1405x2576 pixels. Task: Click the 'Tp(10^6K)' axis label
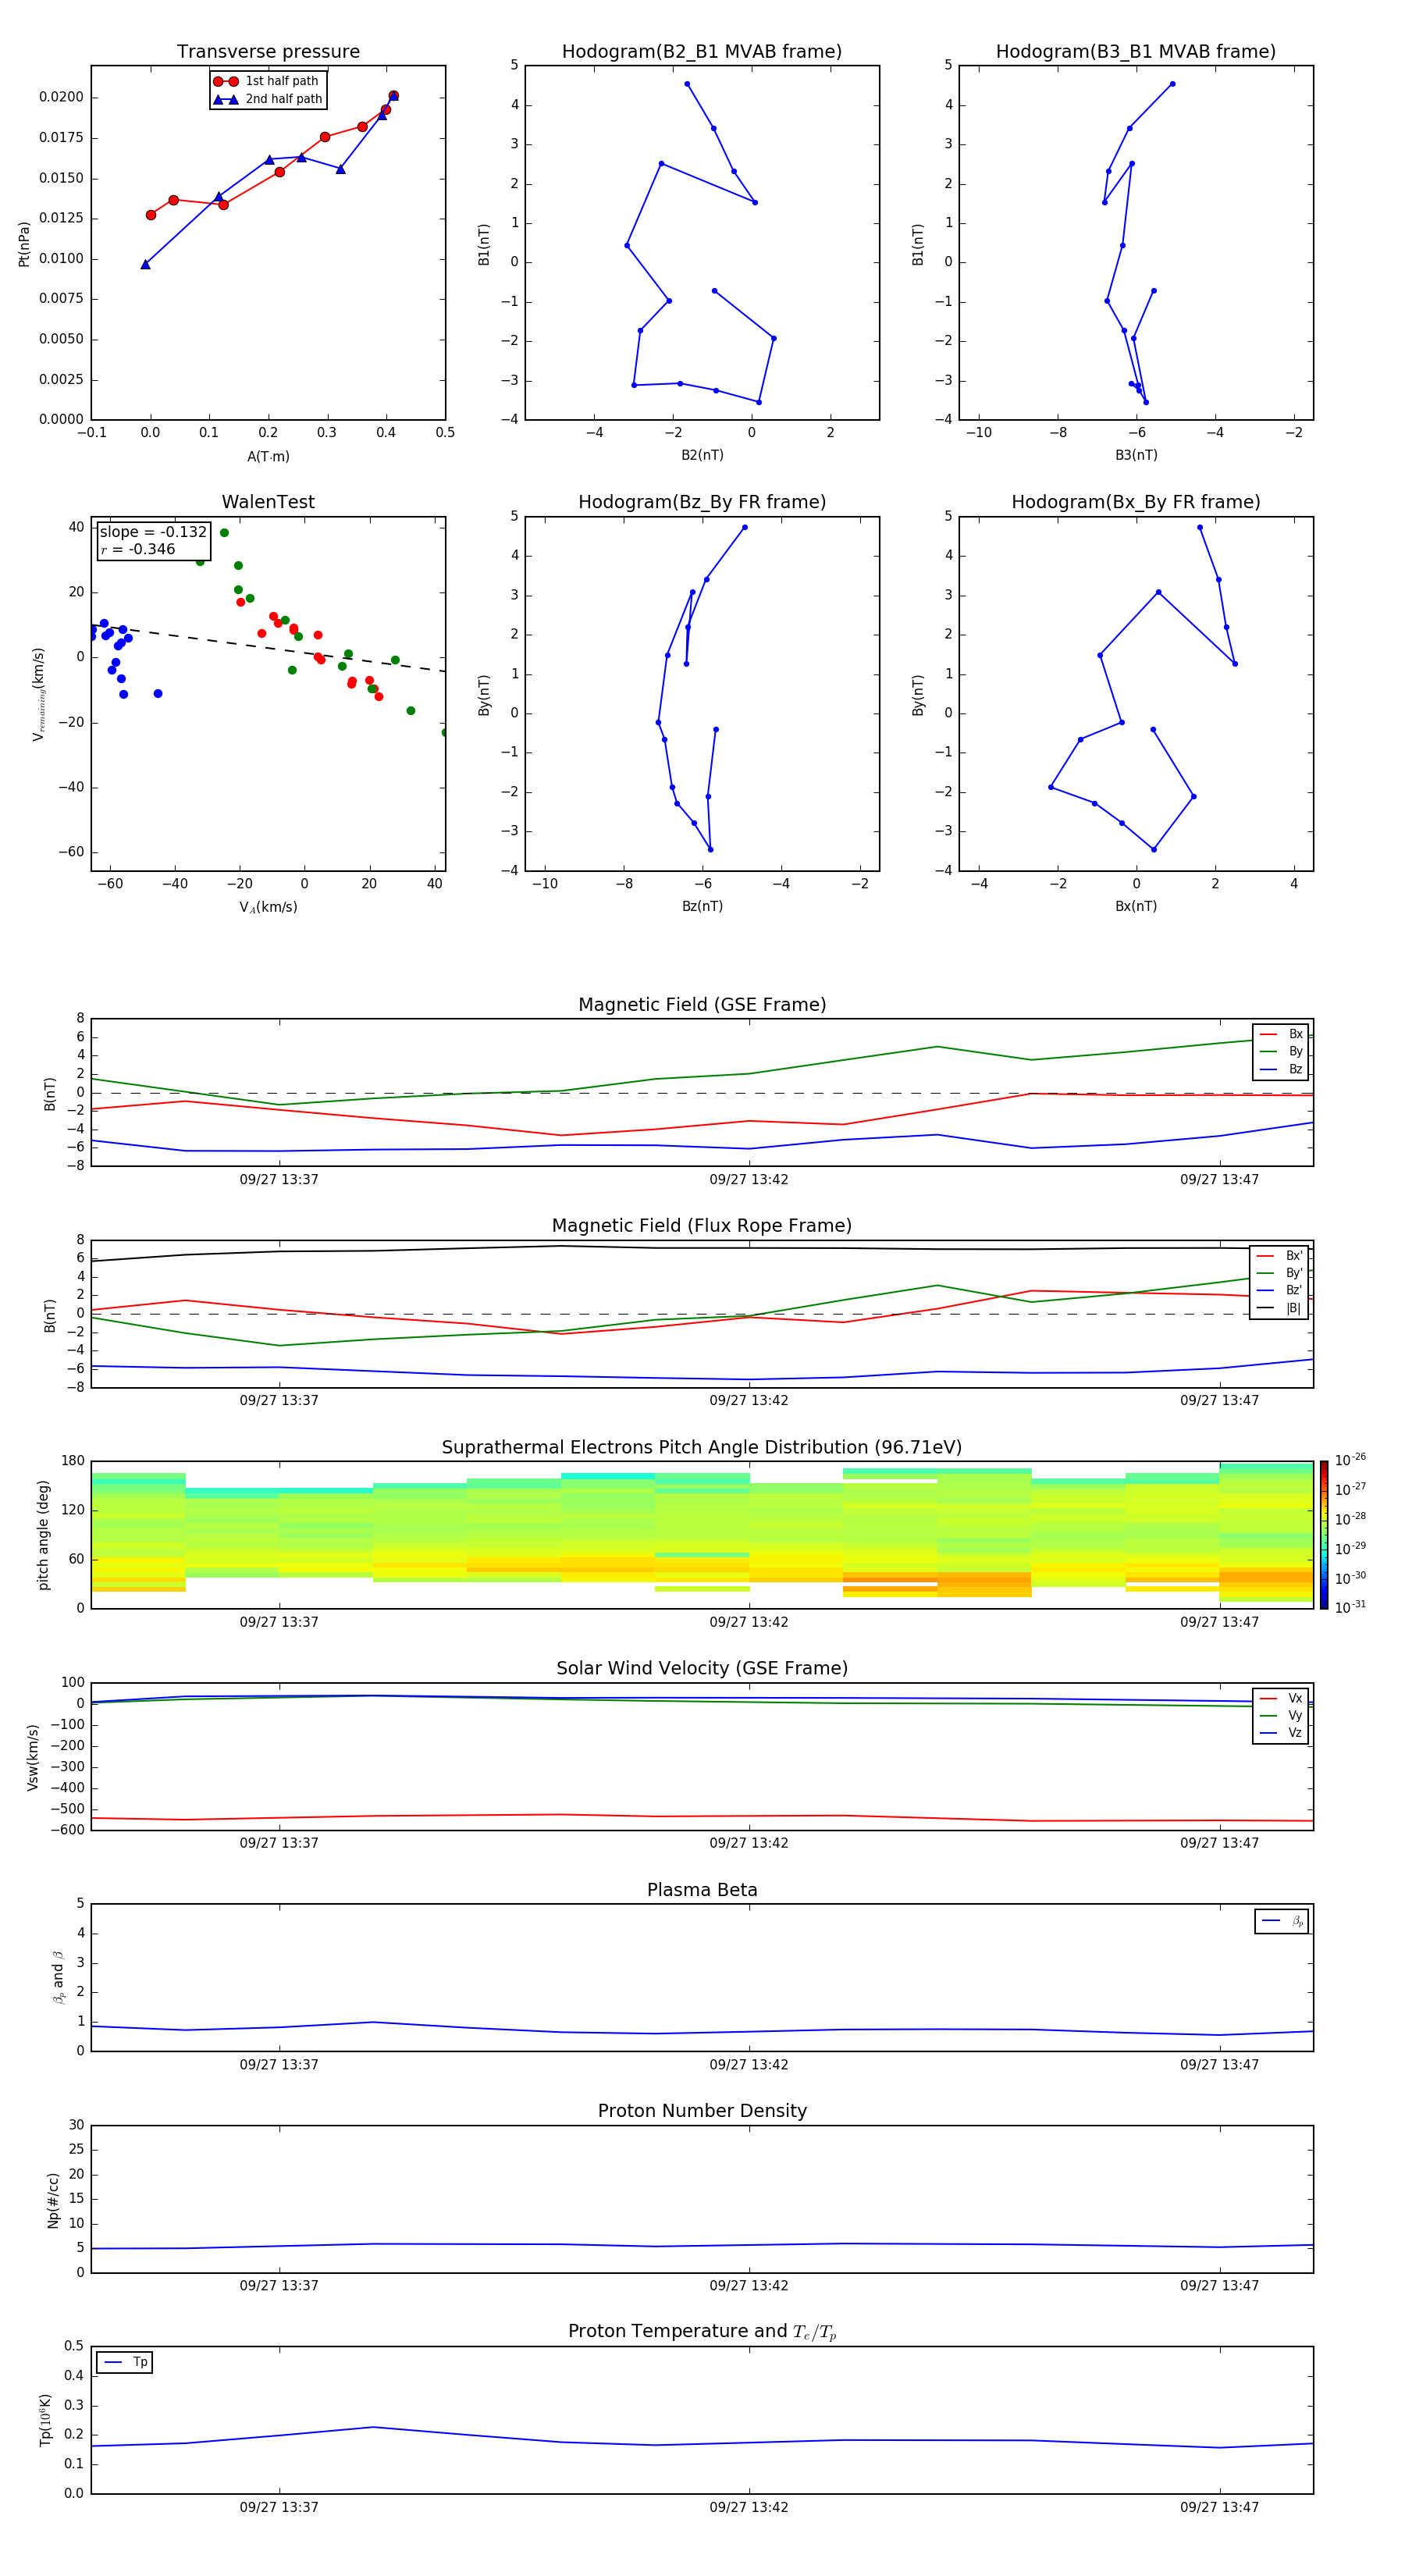coord(45,2420)
